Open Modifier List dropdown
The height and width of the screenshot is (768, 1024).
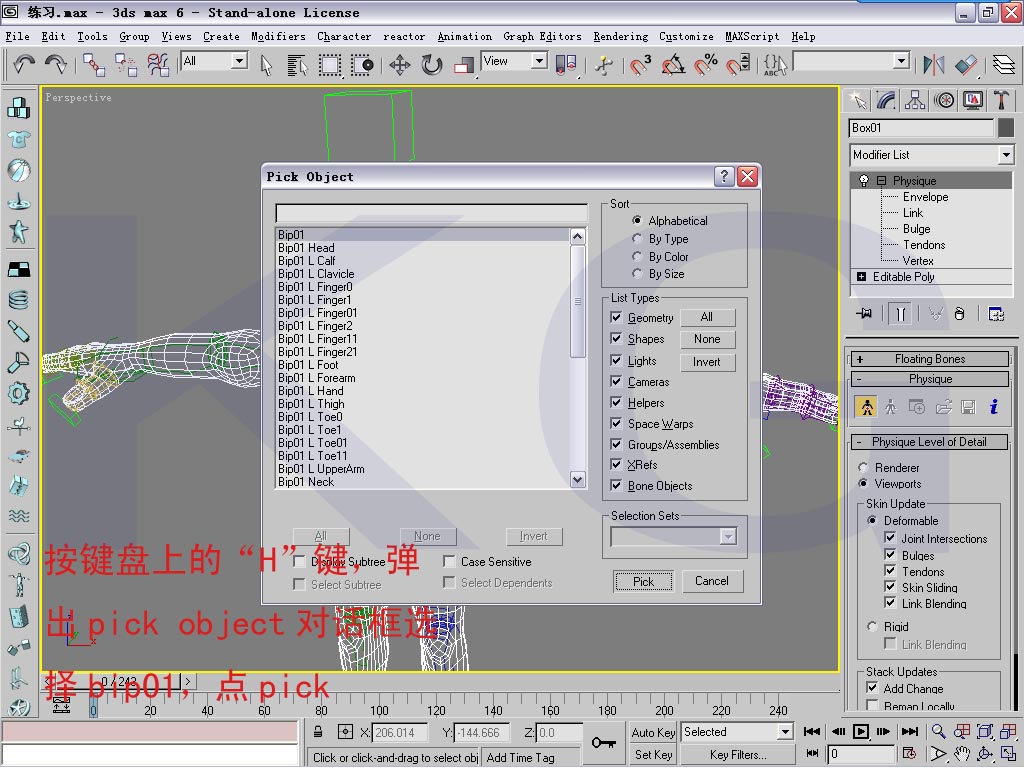point(1006,155)
